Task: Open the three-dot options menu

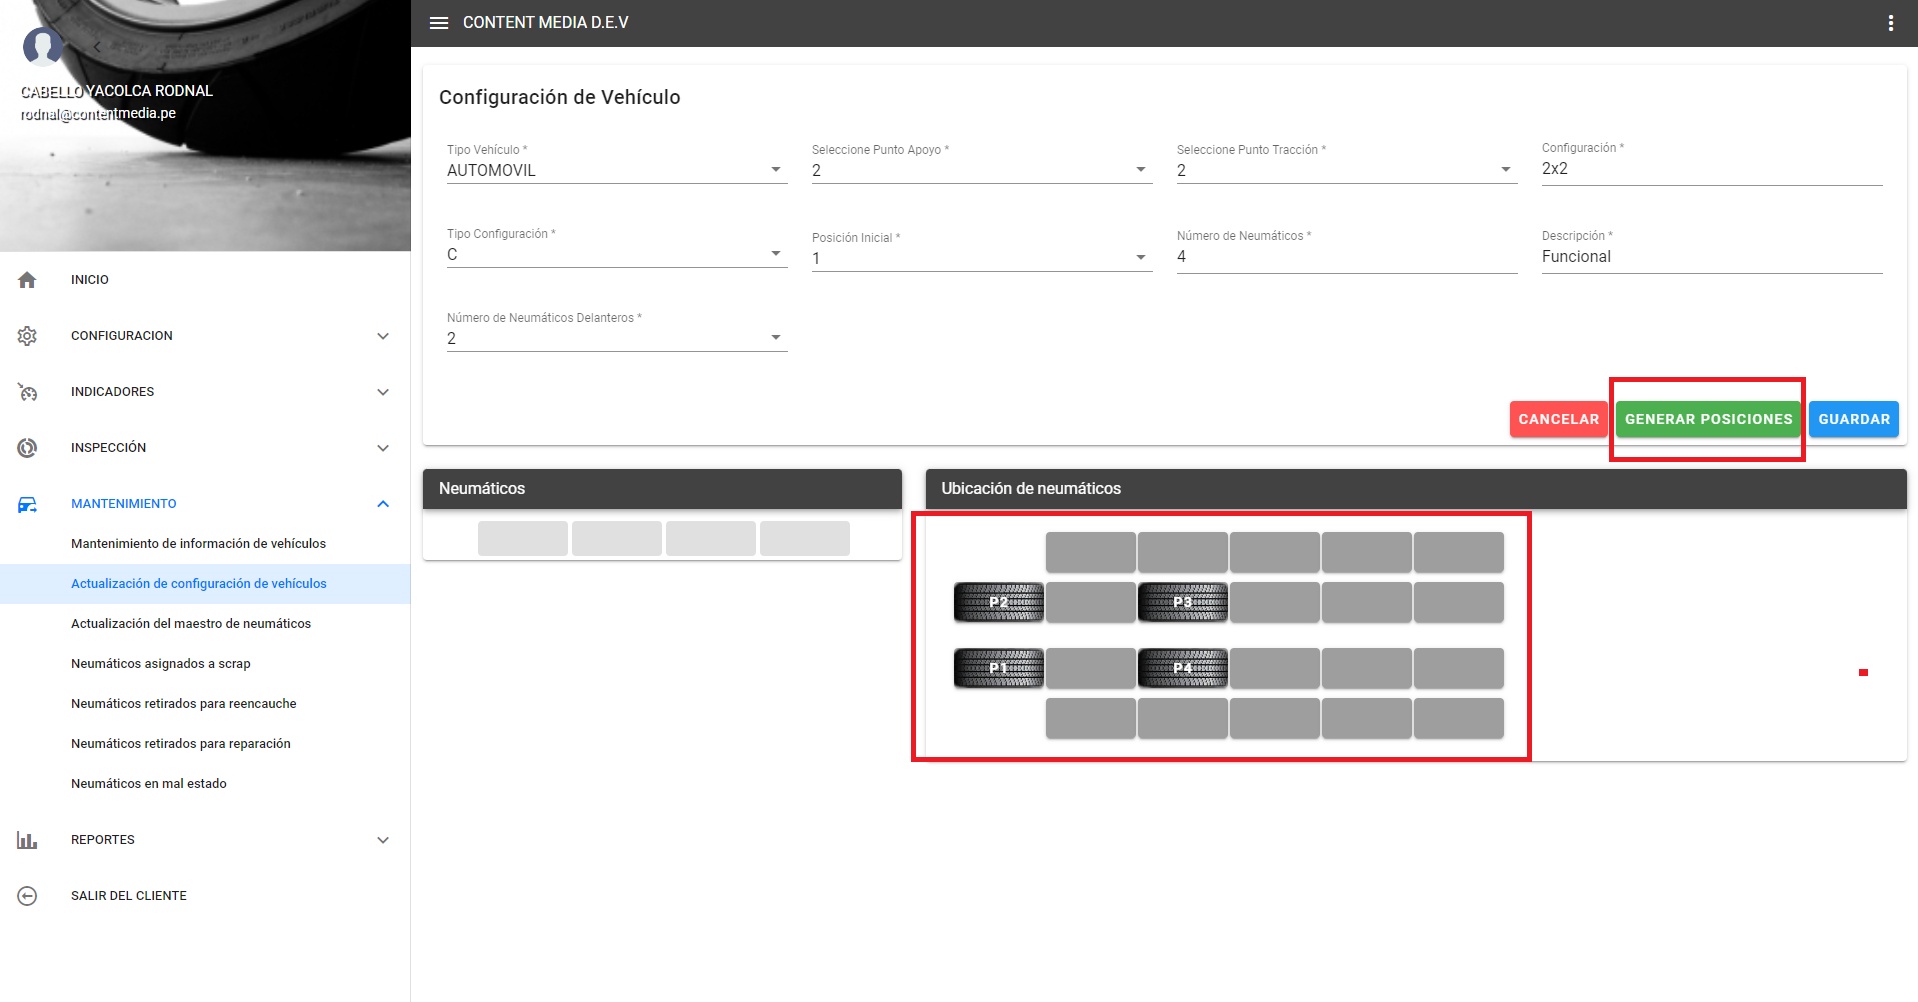Action: tap(1890, 23)
